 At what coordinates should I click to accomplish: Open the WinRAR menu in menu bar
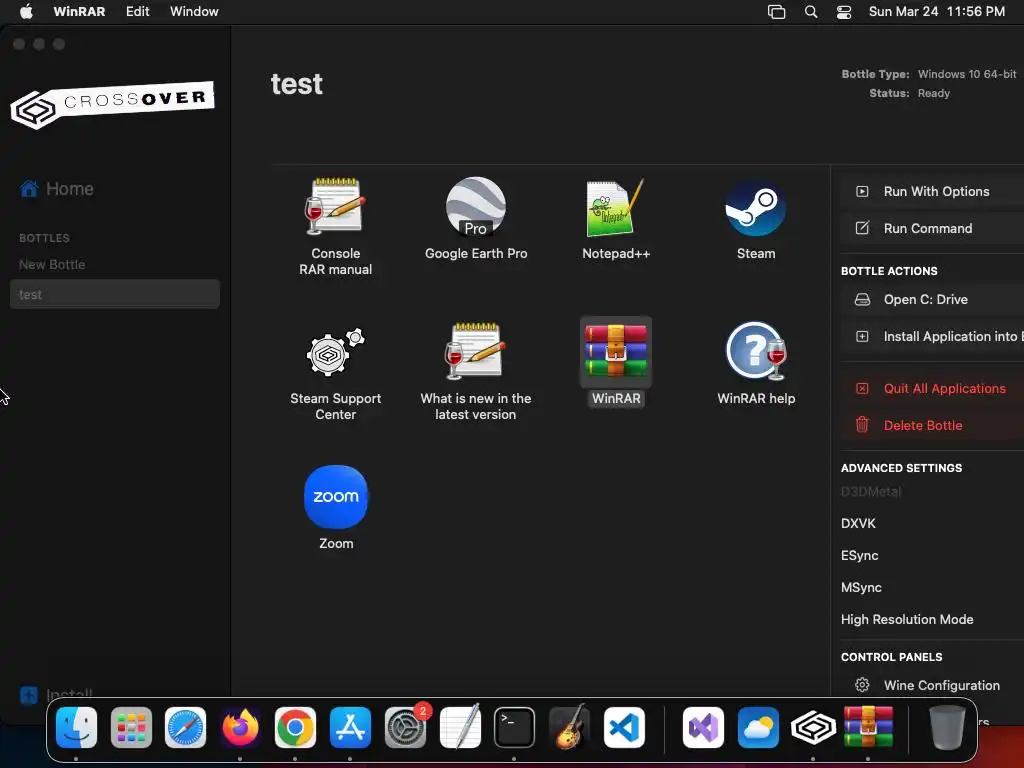79,12
